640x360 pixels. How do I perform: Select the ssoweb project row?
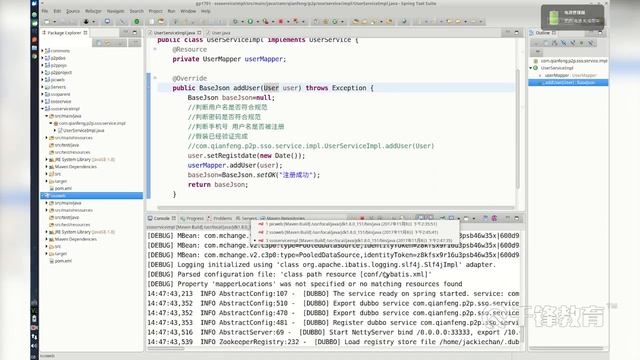91,196
